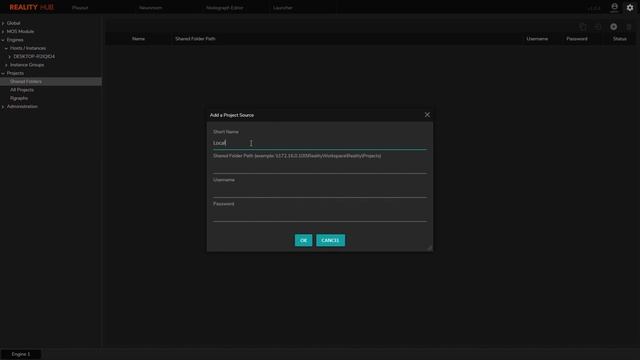Screen dimensions: 640x360
Task: Click the edit icon in the shared folders toolbar
Action: (x=598, y=27)
